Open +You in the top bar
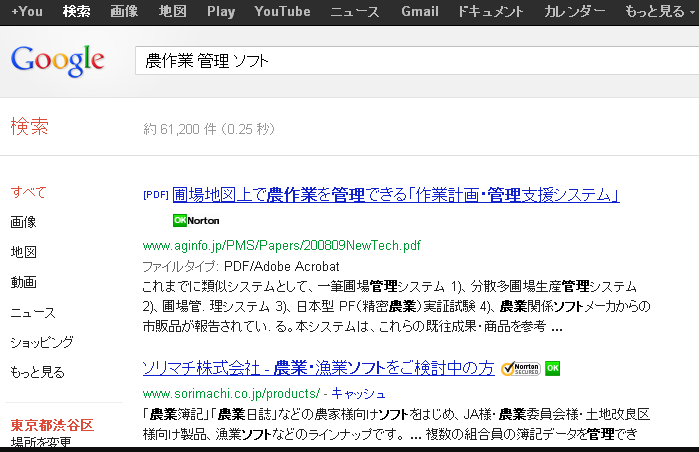The image size is (699, 452). coord(27,12)
